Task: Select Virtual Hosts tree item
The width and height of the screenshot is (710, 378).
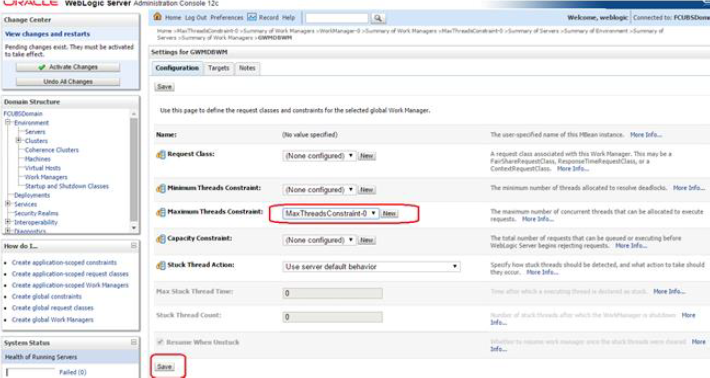Action: point(43,168)
